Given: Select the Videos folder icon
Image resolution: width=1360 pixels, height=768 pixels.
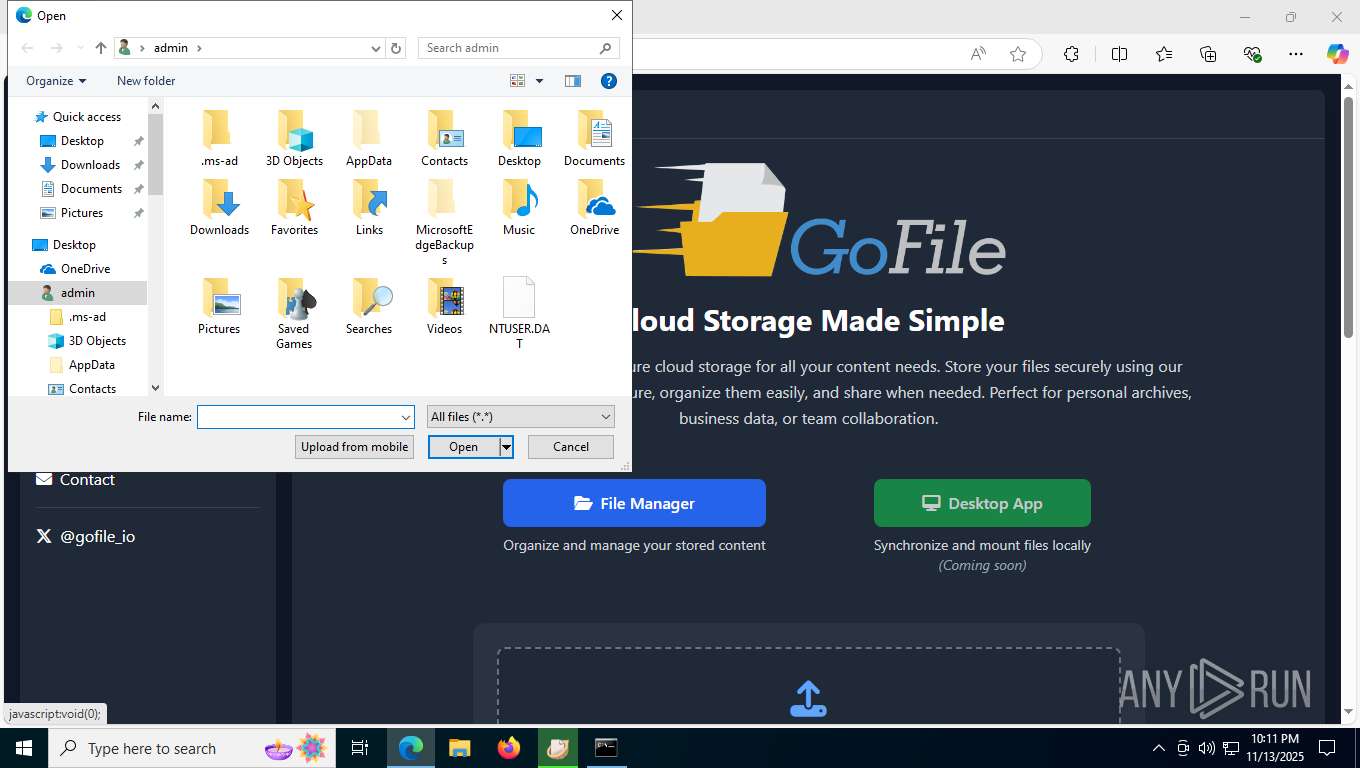Looking at the screenshot, I should pyautogui.click(x=444, y=298).
